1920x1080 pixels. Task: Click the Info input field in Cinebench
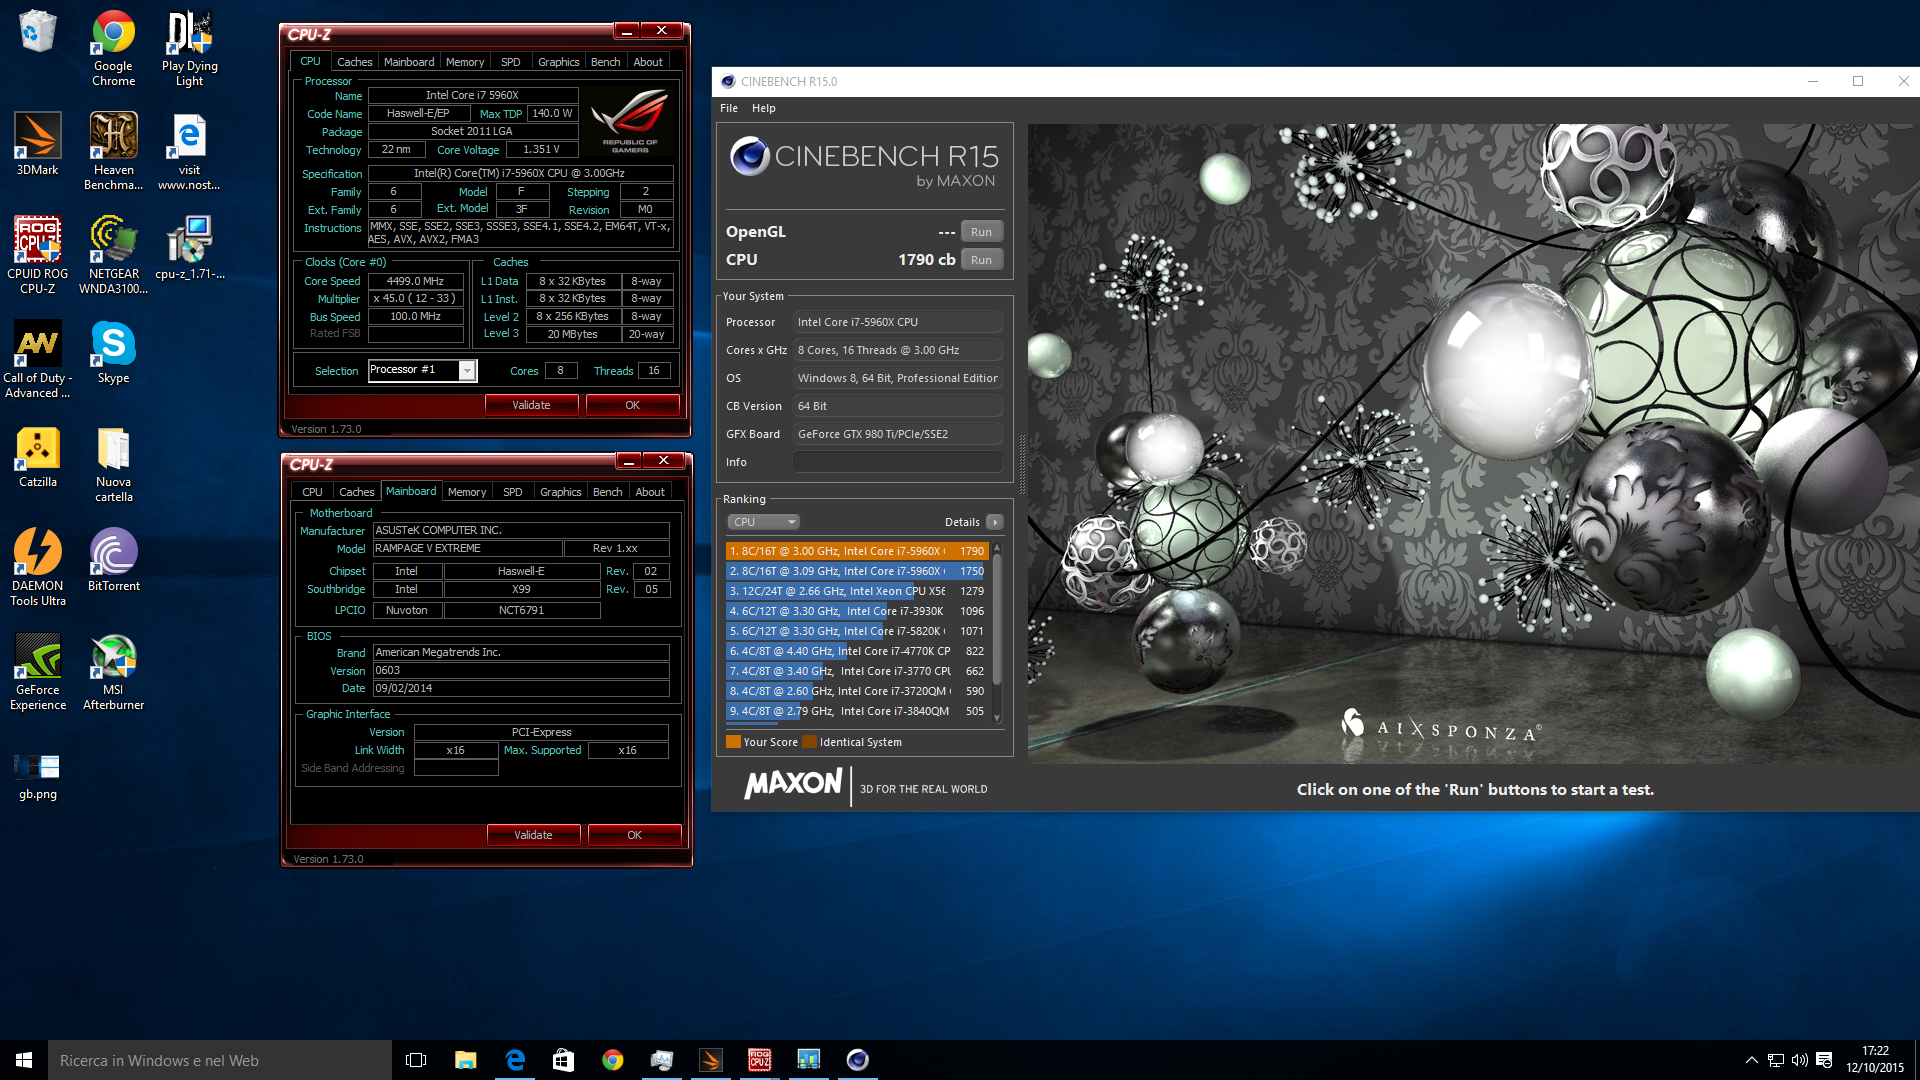897,462
